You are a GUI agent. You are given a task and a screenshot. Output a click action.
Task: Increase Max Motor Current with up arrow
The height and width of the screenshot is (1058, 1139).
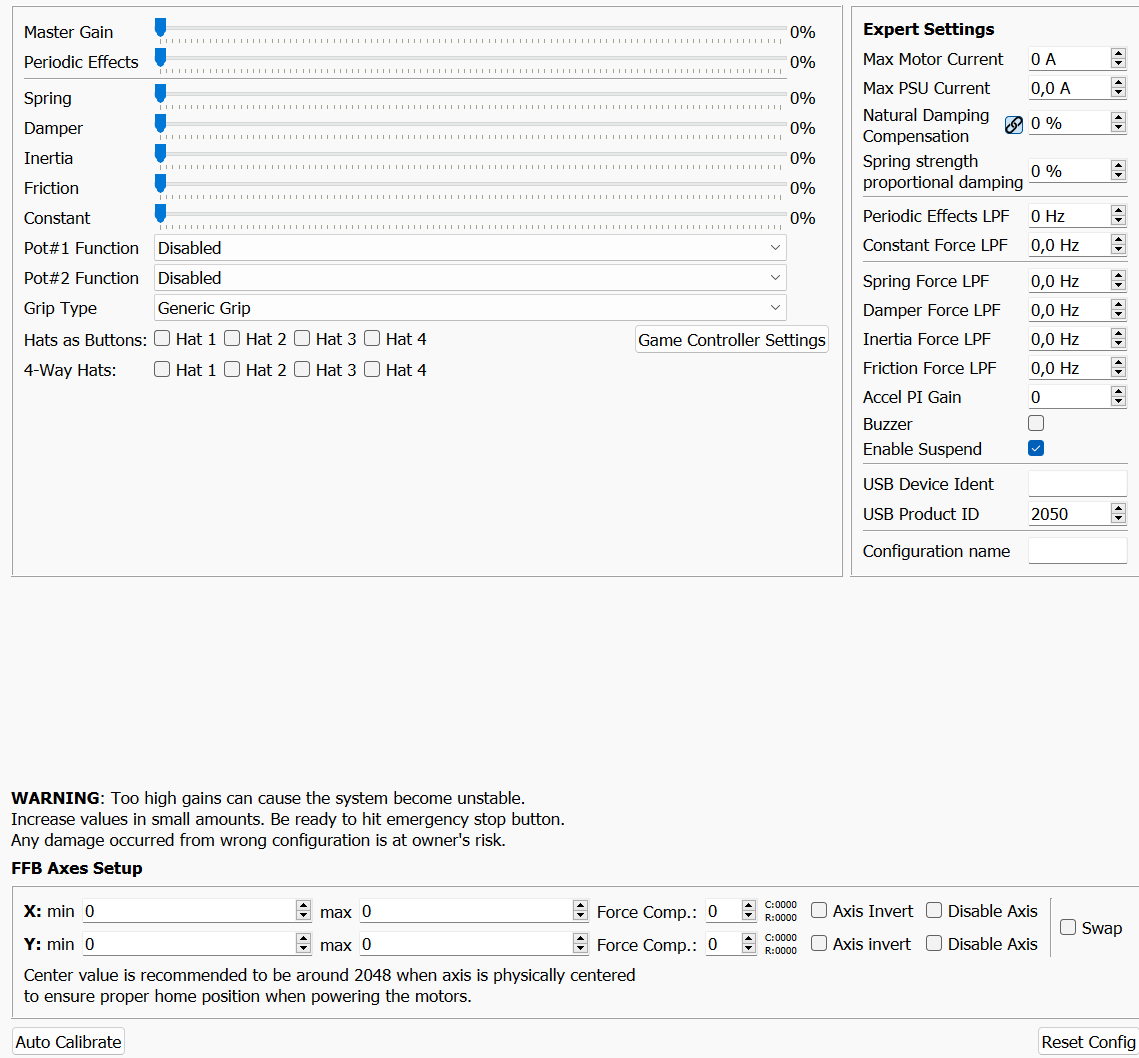pos(1119,54)
